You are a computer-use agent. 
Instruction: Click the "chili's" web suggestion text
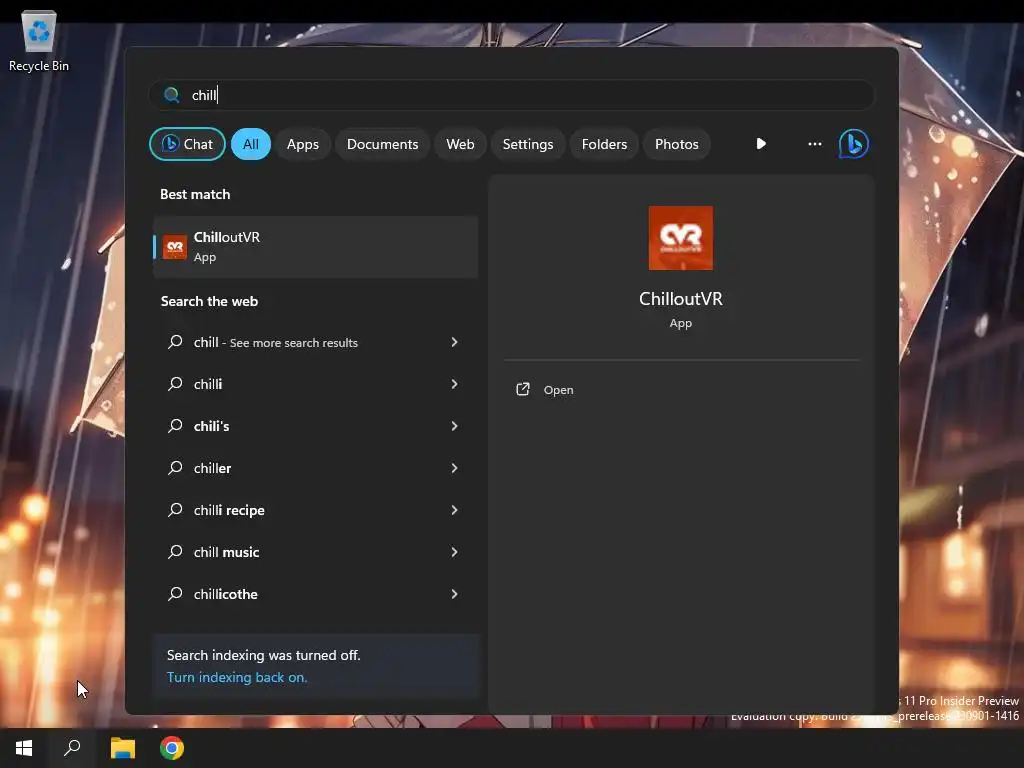click(x=212, y=426)
